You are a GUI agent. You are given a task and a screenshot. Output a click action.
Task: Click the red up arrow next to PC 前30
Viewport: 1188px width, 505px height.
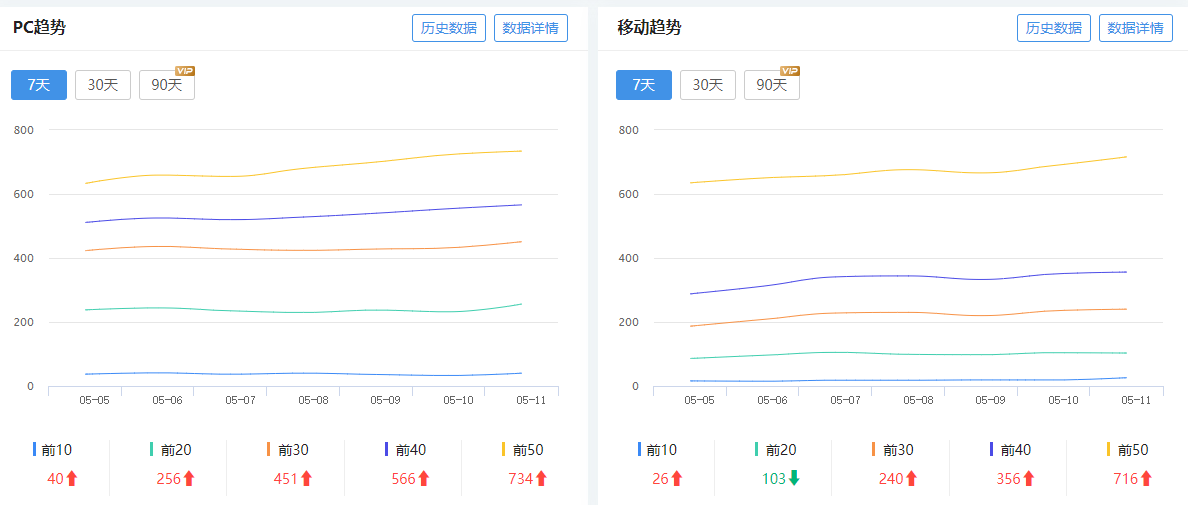[x=306, y=479]
